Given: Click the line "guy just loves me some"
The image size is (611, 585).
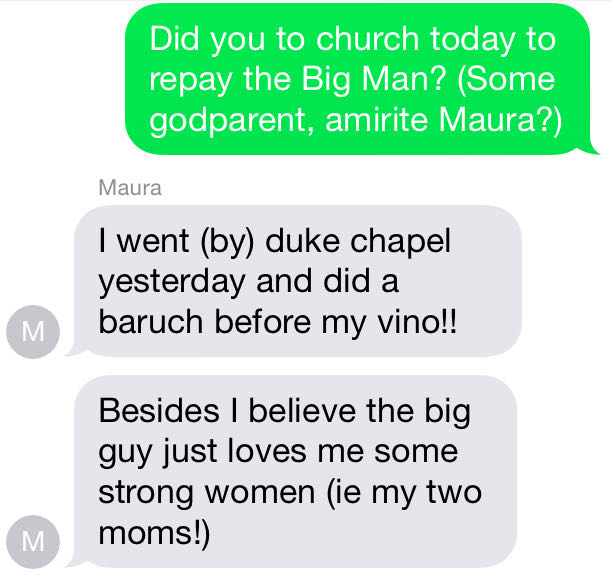Looking at the screenshot, I should click(277, 452).
